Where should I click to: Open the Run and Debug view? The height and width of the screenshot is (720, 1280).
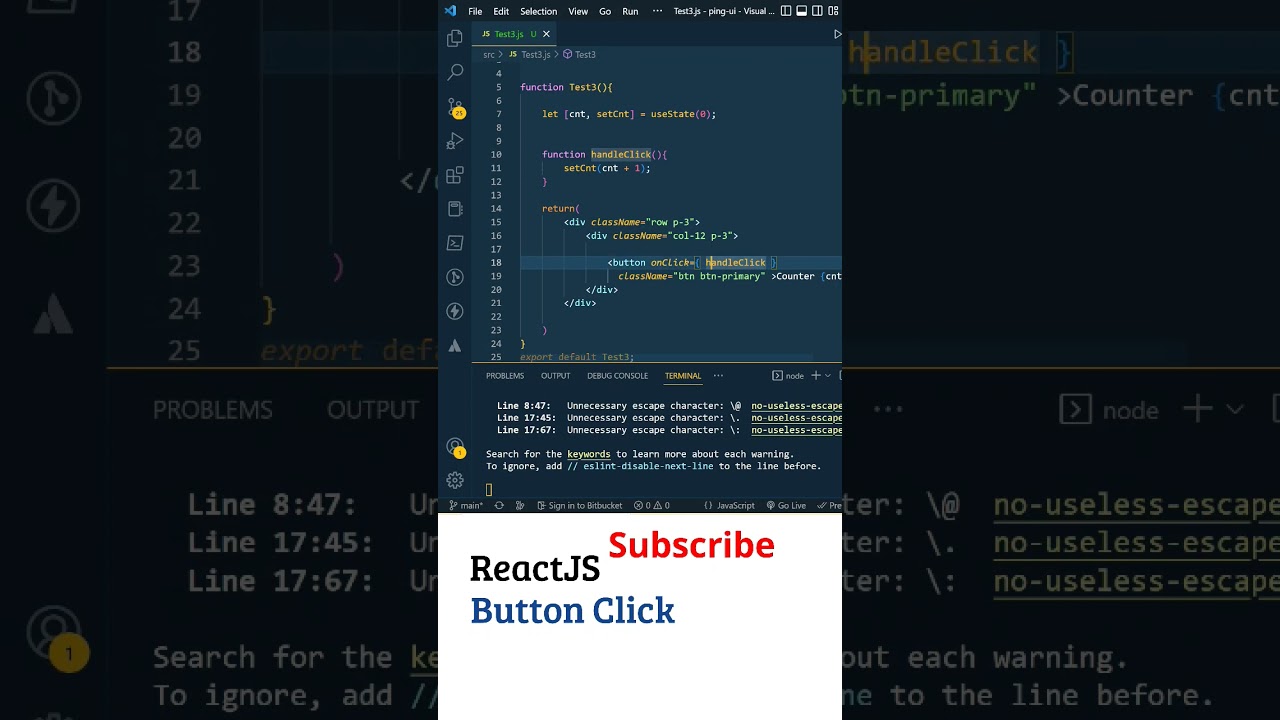point(455,141)
